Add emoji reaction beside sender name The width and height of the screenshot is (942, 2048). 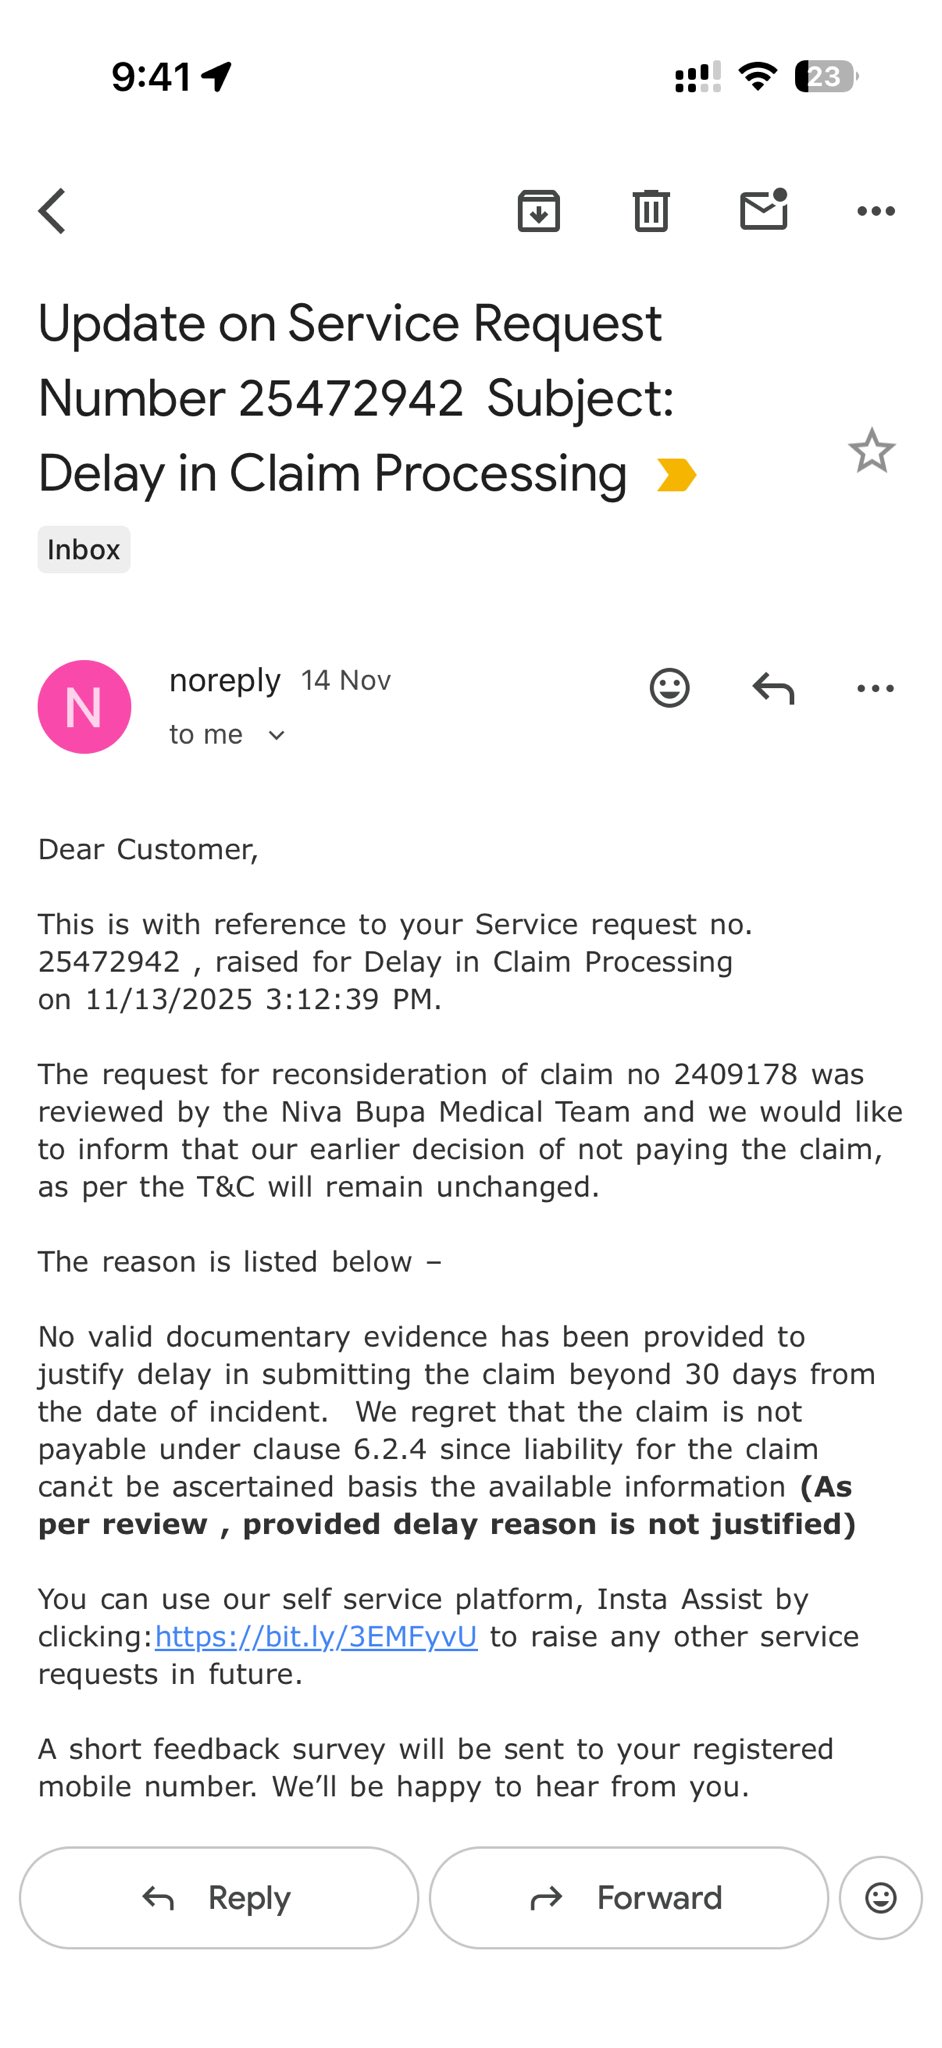(x=669, y=688)
